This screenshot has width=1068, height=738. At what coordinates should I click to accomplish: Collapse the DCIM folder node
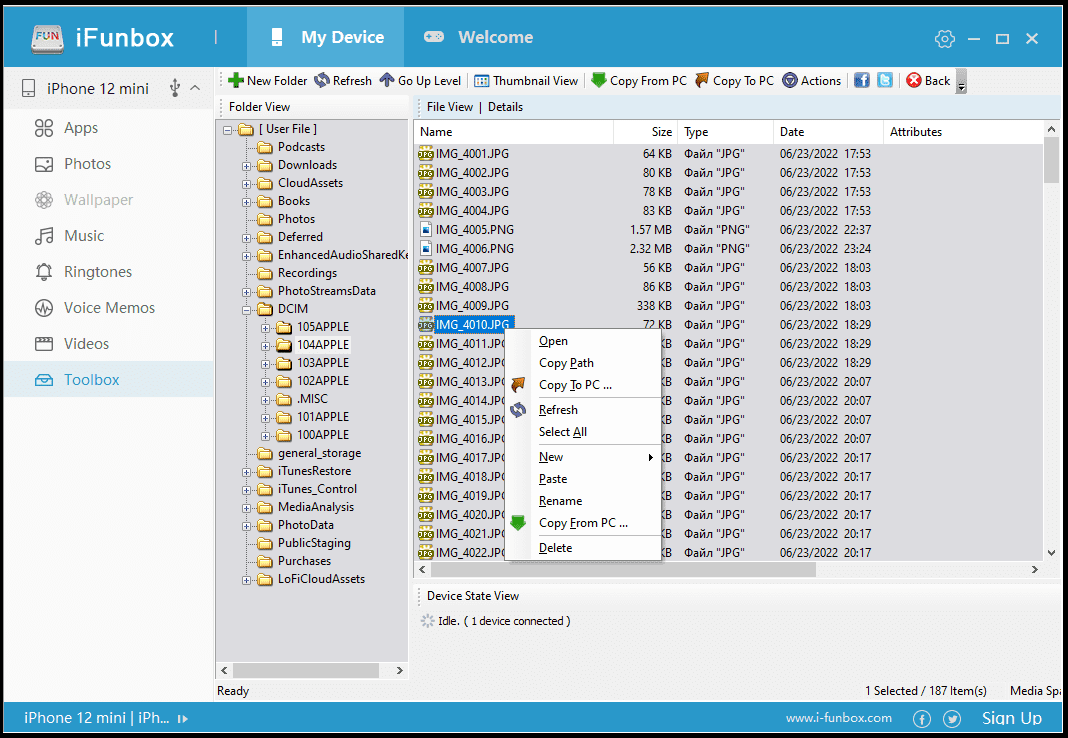tap(247, 310)
